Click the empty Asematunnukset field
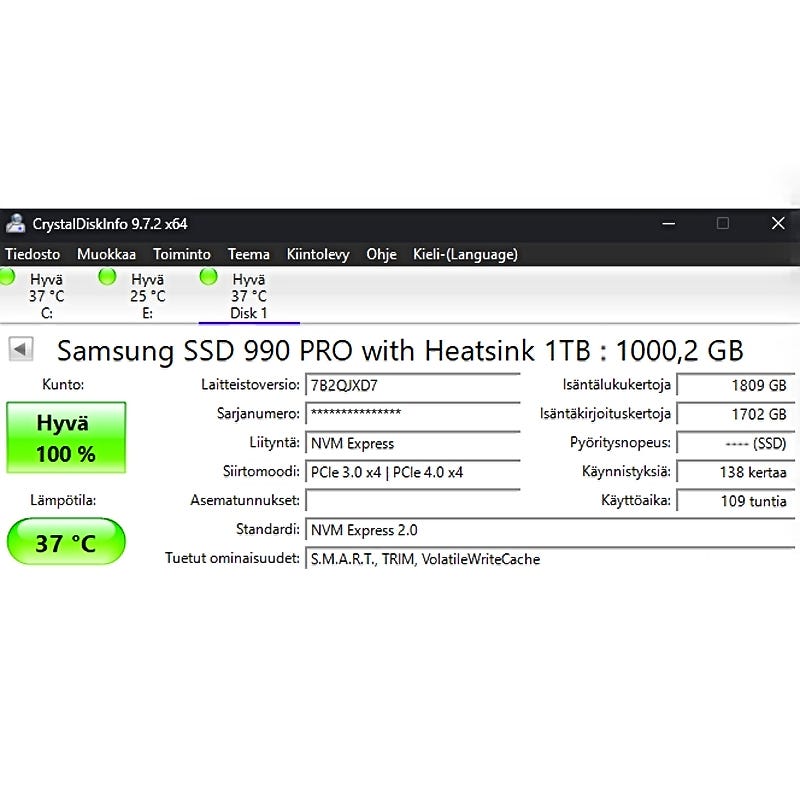Screen dimensions: 800x786 tap(413, 501)
